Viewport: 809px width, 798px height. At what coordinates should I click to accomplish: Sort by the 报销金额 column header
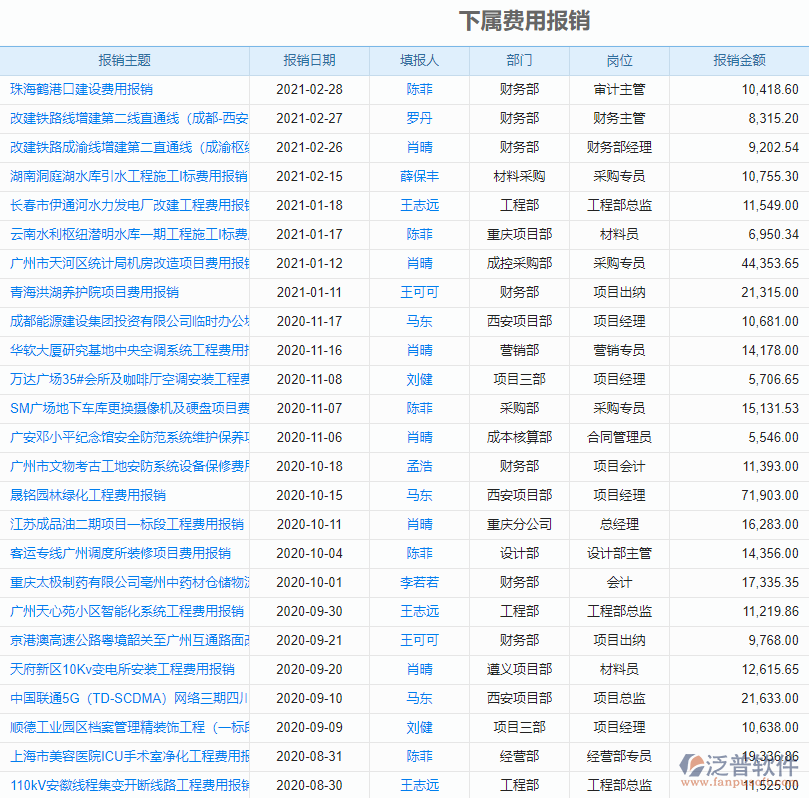click(x=739, y=61)
